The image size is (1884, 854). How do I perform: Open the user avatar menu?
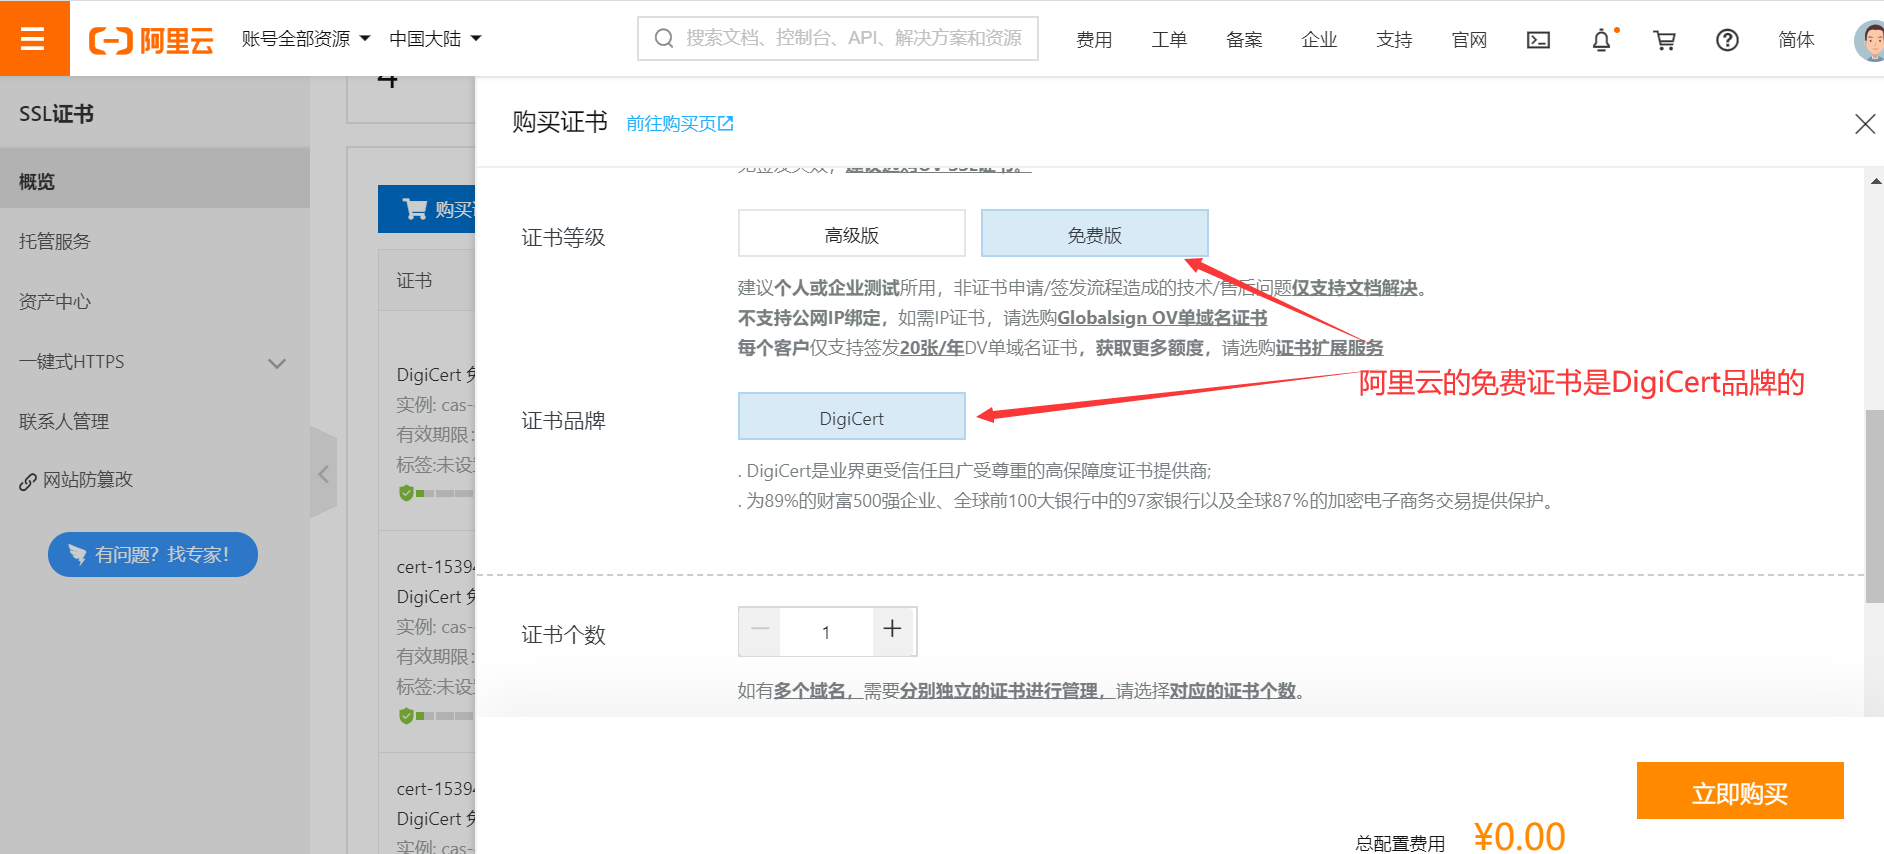click(x=1868, y=40)
